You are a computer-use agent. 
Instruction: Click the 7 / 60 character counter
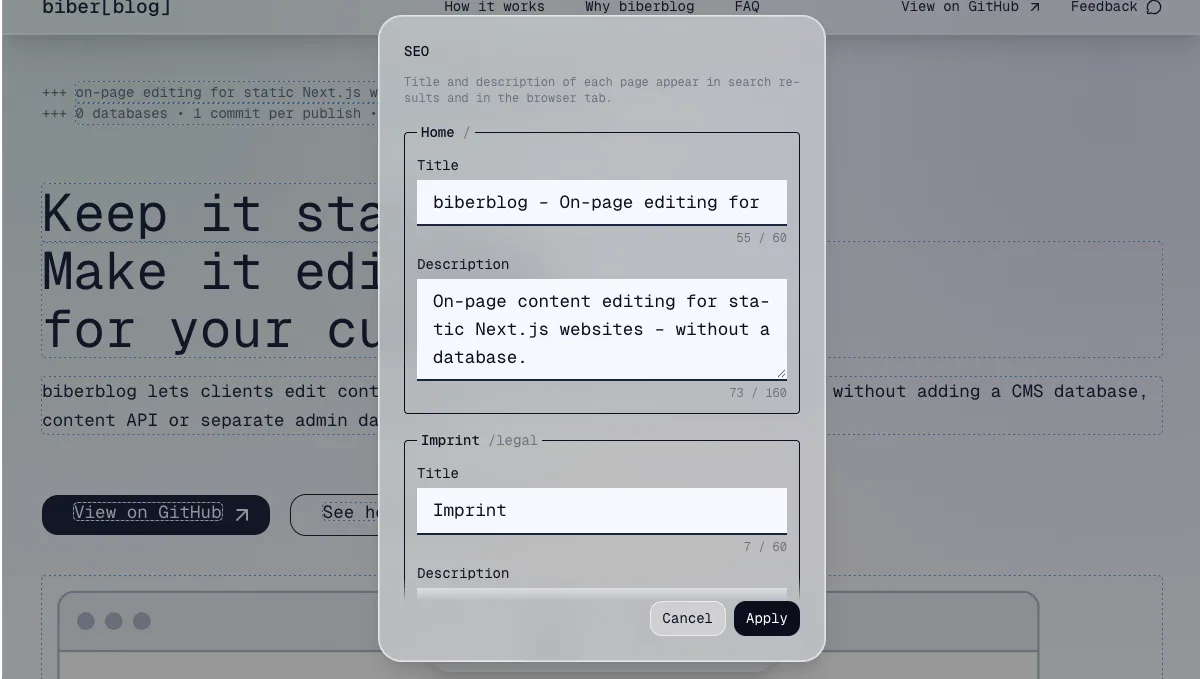pyautogui.click(x=765, y=547)
